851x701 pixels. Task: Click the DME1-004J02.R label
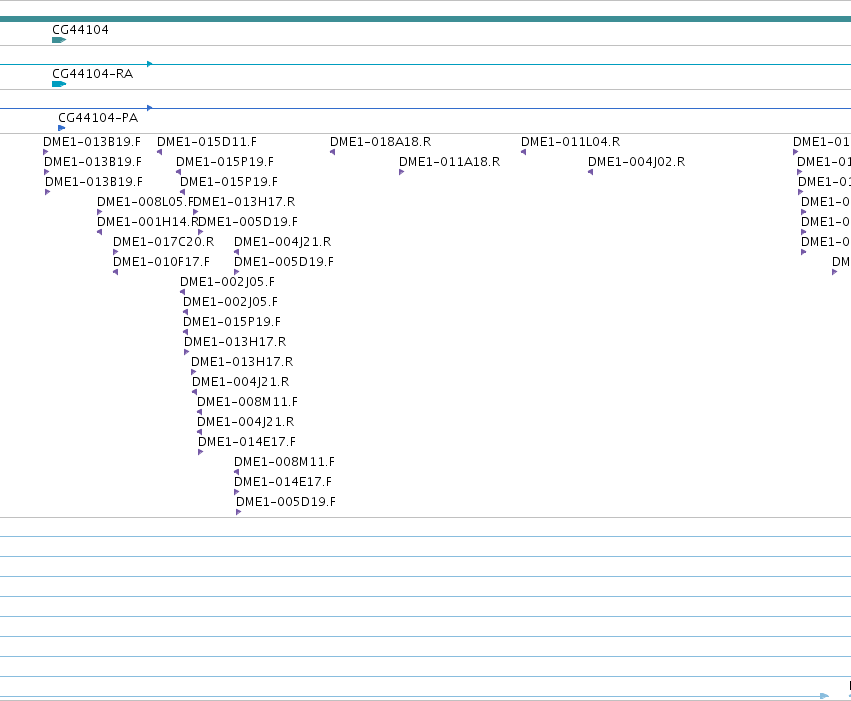(x=637, y=162)
